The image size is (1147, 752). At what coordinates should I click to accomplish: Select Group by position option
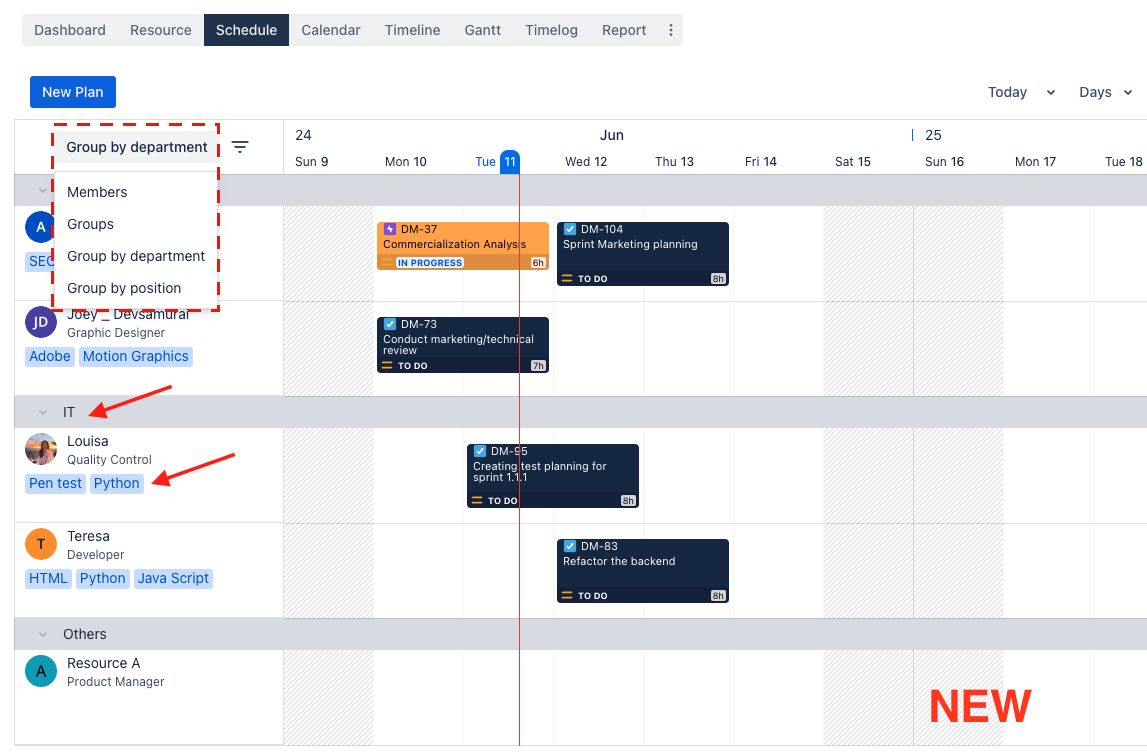[124, 288]
